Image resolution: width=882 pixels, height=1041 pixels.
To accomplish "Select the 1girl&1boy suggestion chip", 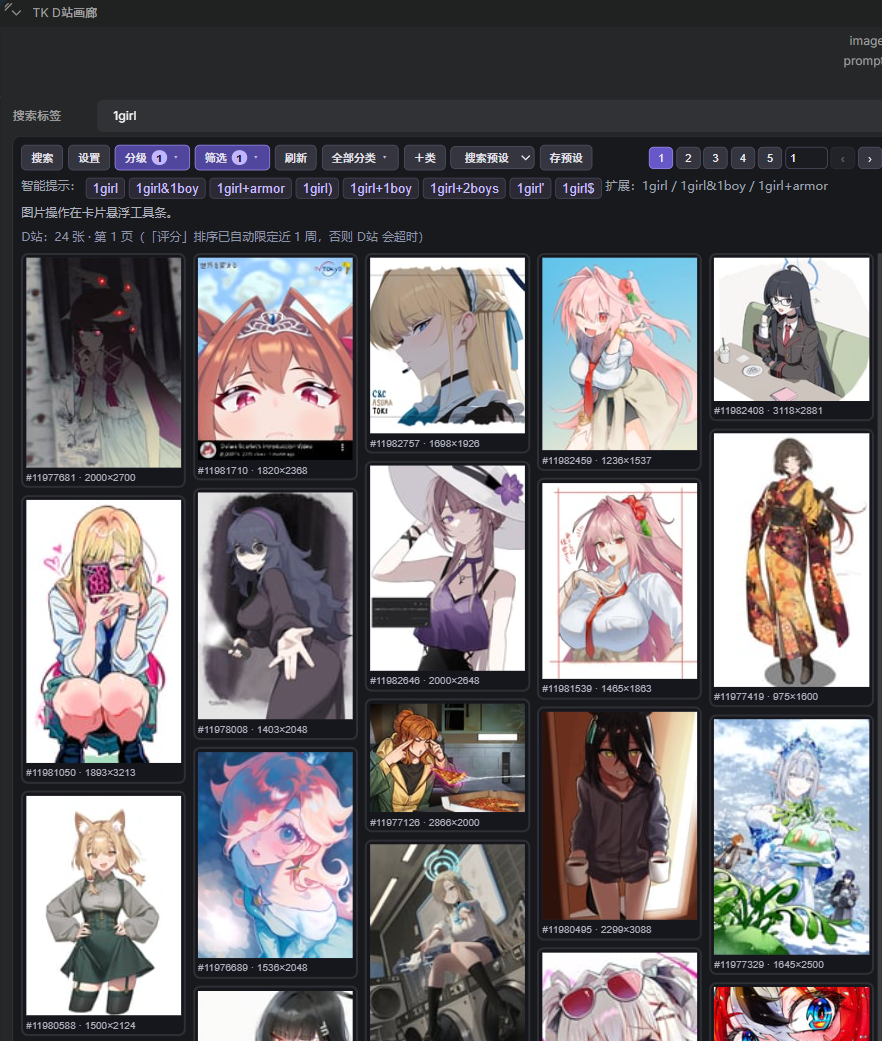I will (167, 189).
